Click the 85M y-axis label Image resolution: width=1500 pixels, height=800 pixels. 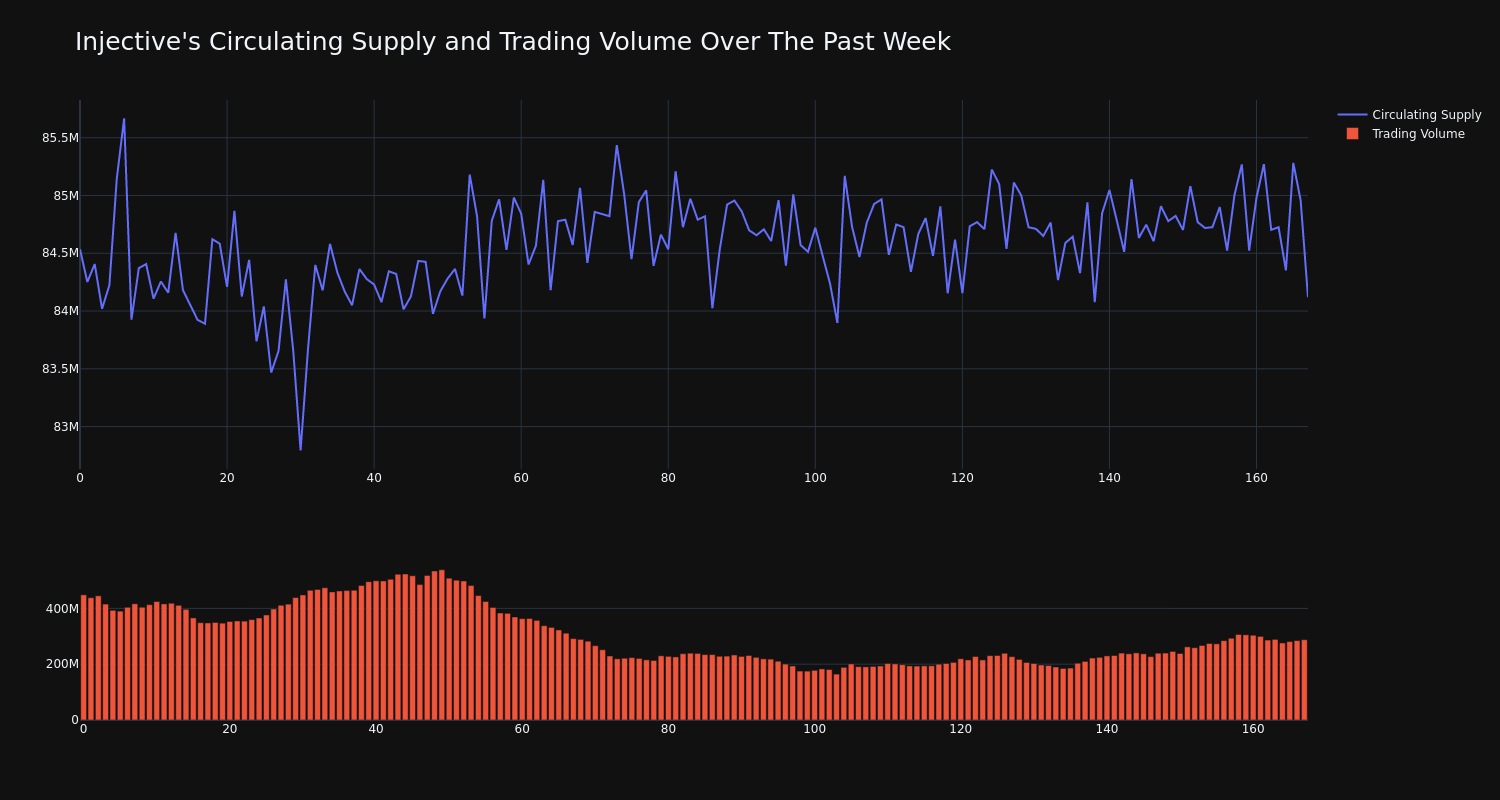point(66,196)
